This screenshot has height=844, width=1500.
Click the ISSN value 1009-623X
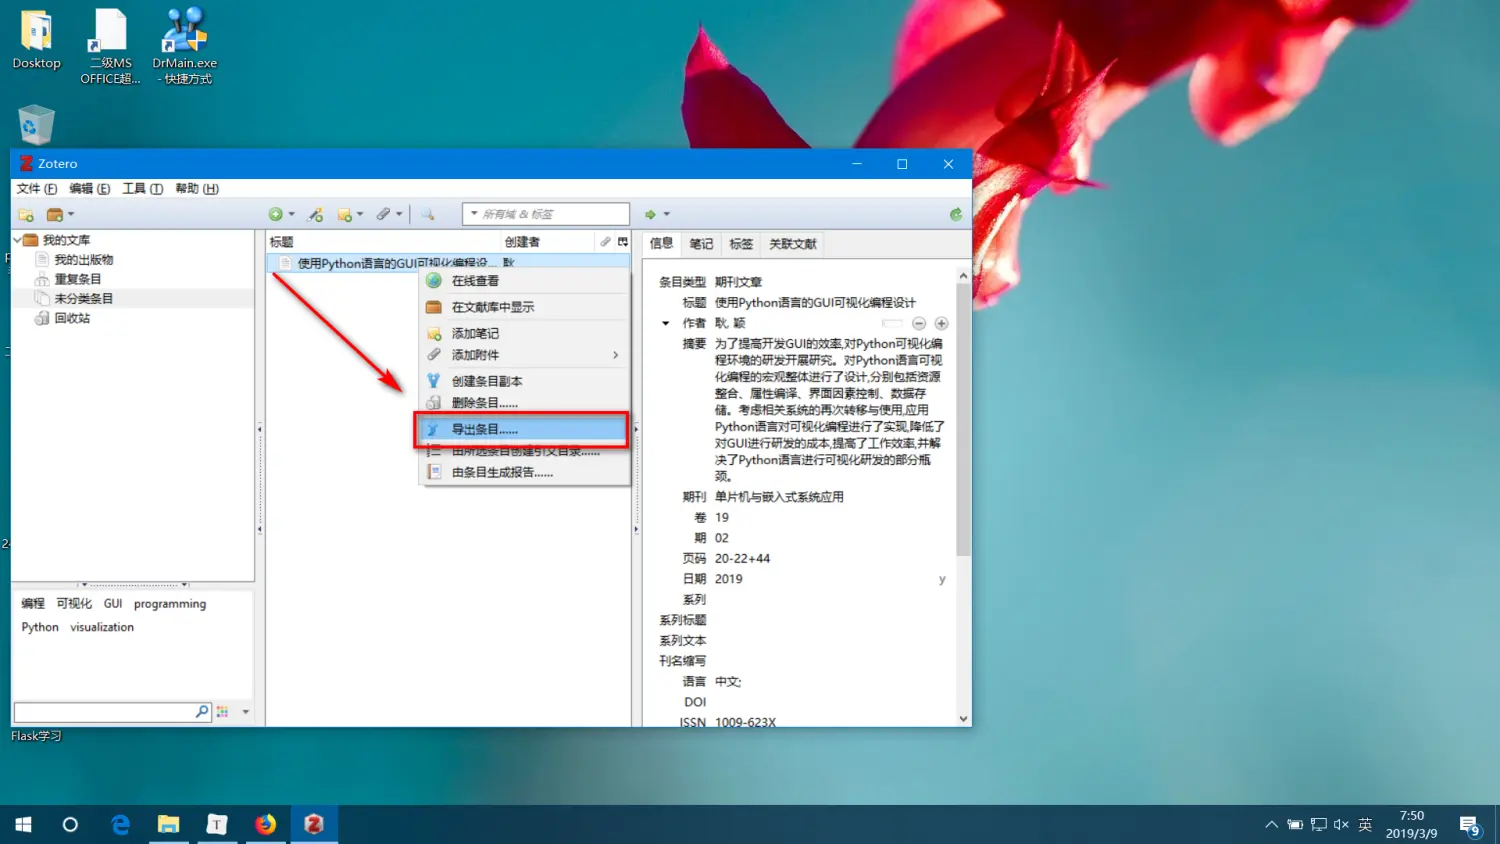(745, 722)
